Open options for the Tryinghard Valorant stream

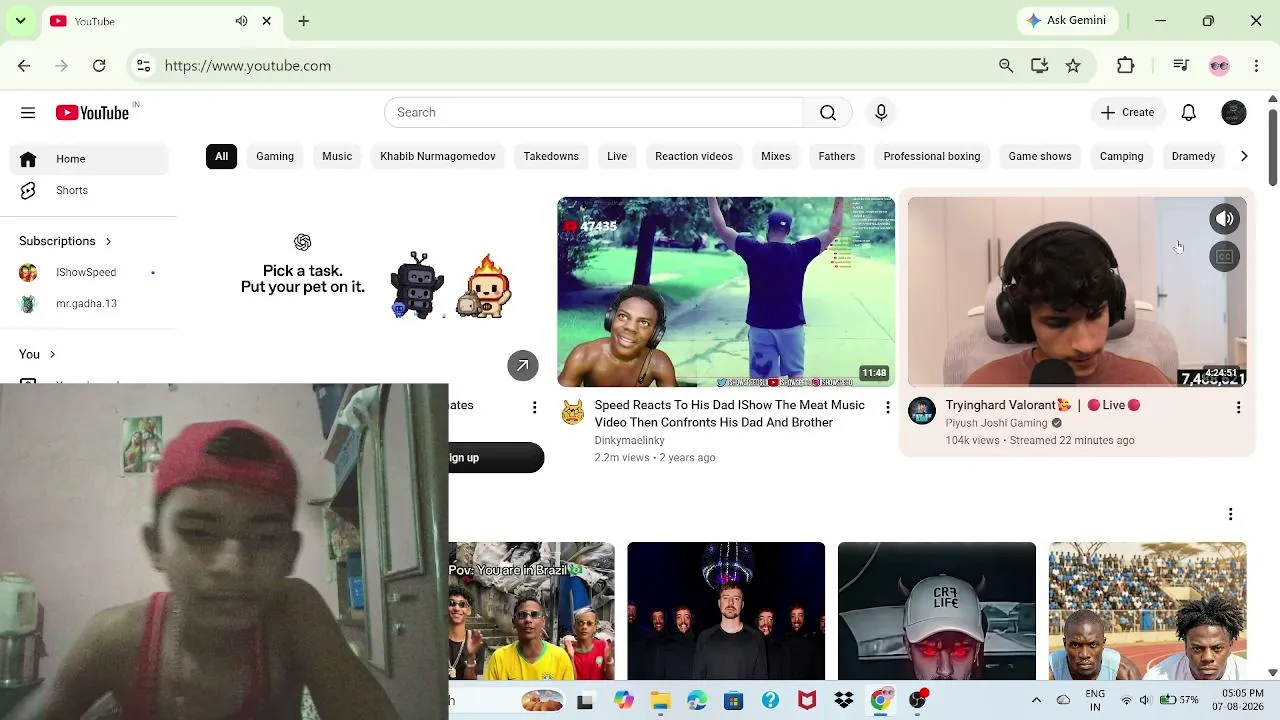tap(1238, 407)
